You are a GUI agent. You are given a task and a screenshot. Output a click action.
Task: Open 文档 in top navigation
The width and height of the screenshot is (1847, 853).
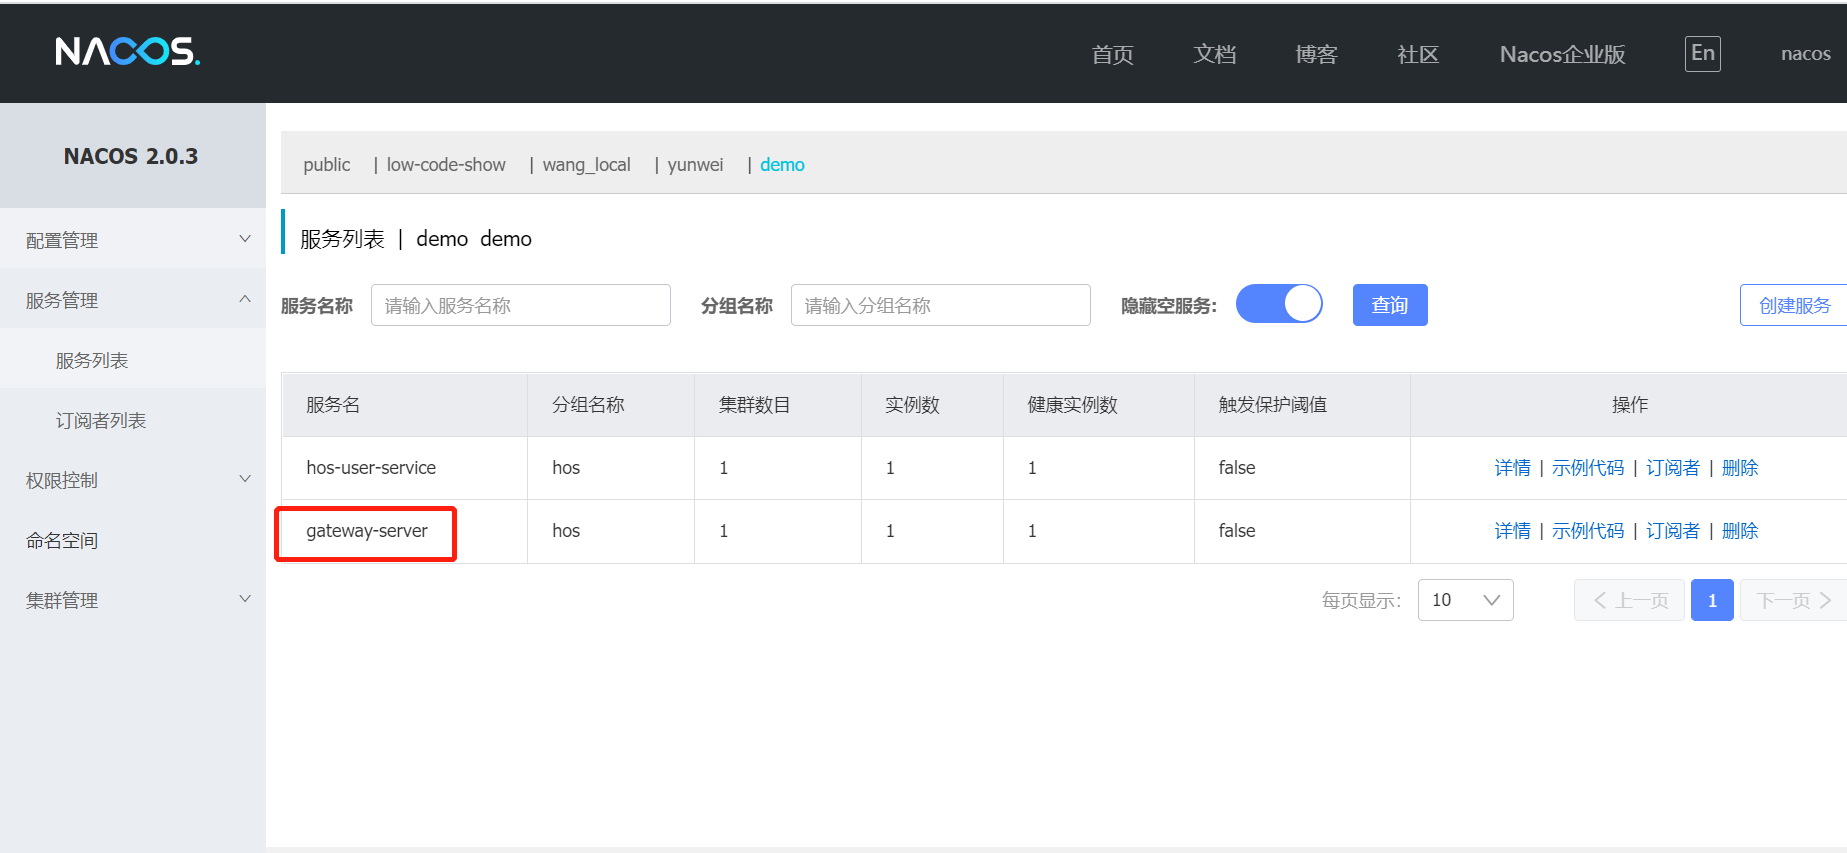1214,54
